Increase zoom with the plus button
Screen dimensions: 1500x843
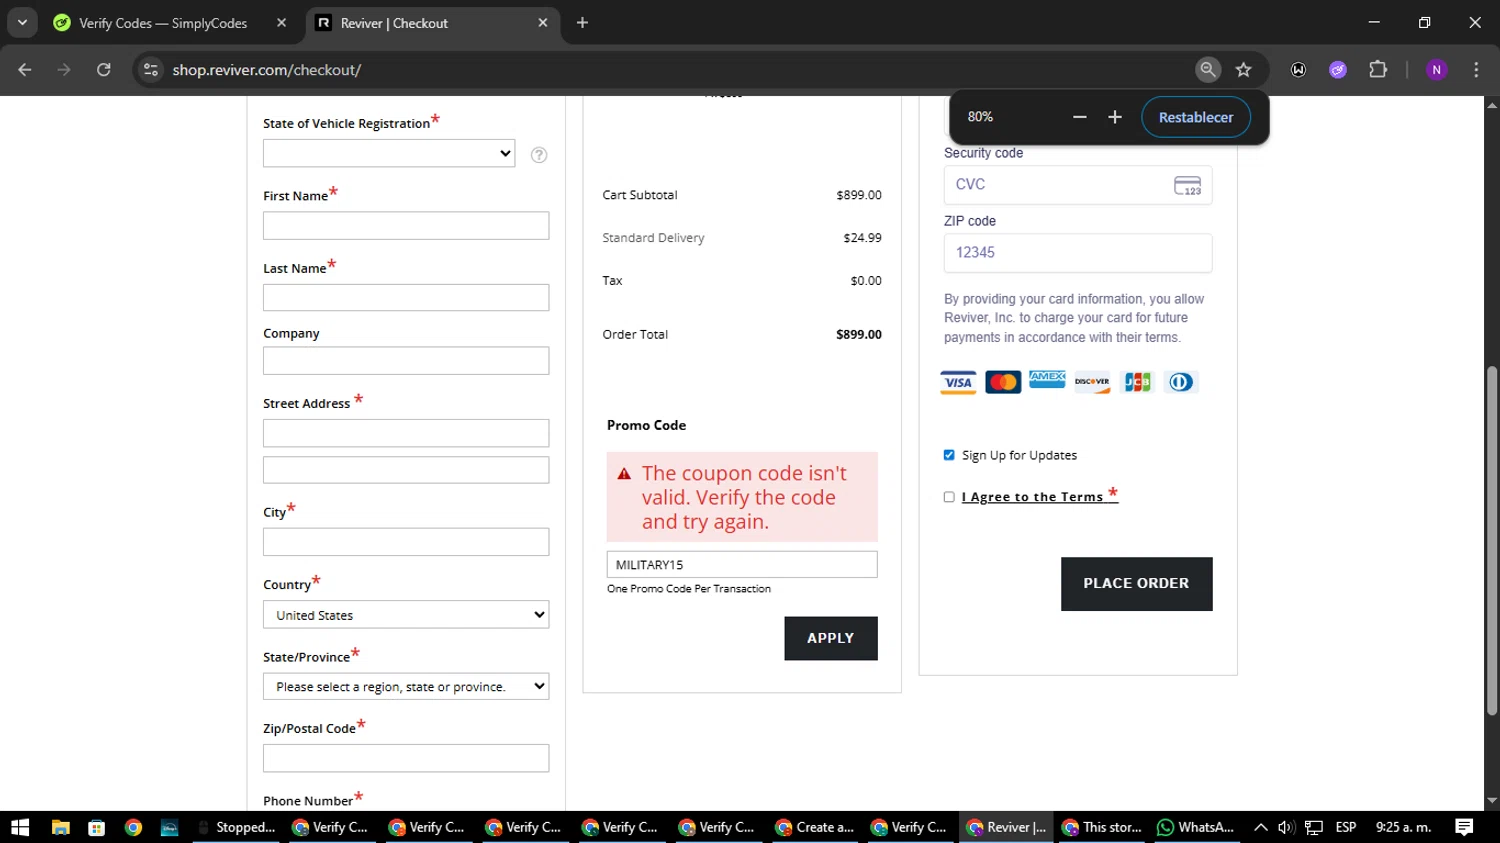tap(1115, 117)
